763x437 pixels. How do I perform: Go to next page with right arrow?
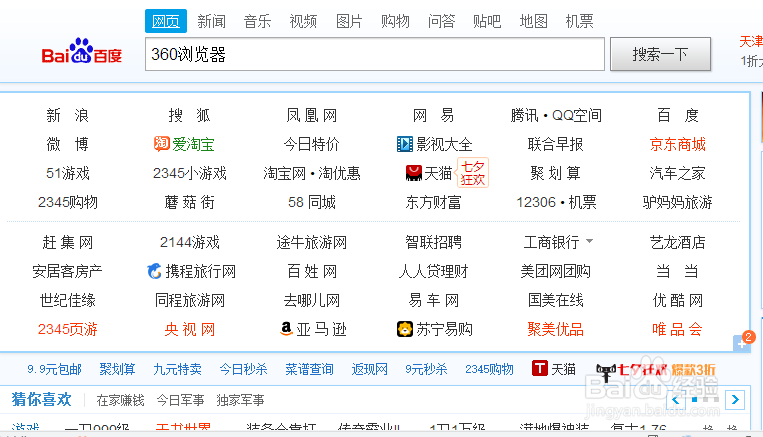tap(735, 400)
